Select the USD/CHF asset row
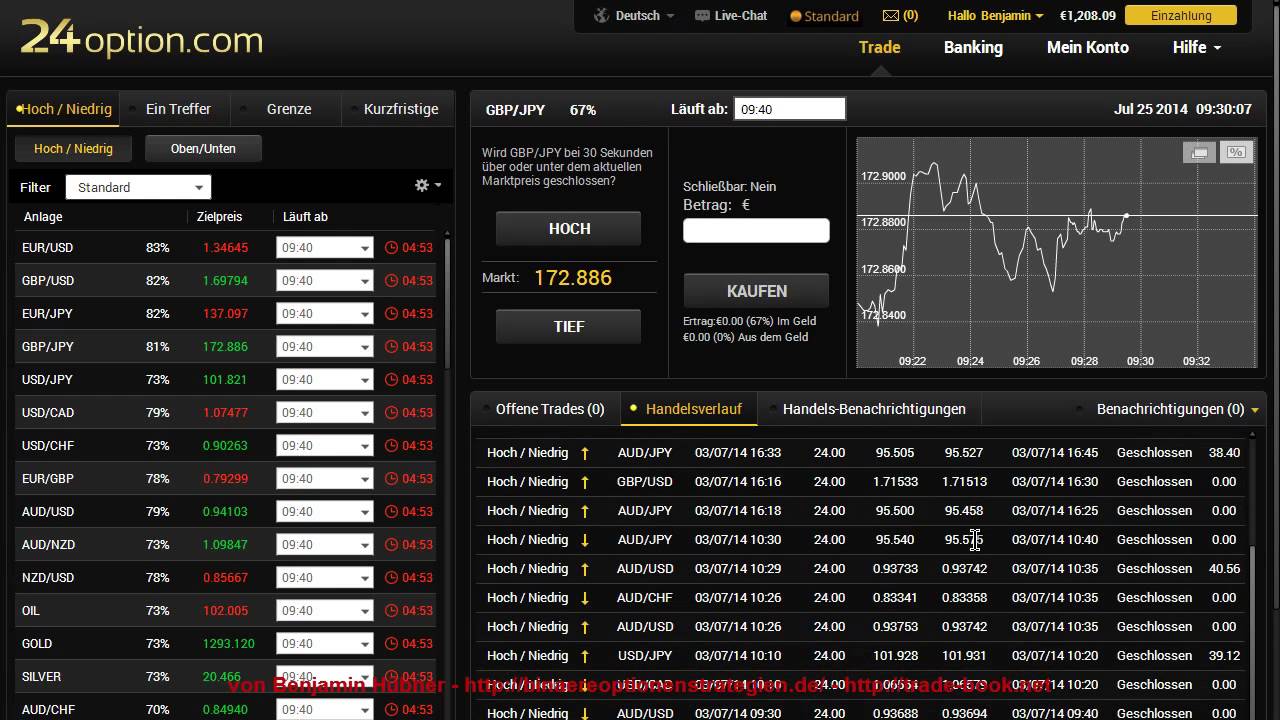Screen dimensions: 1280x720 (x=225, y=446)
